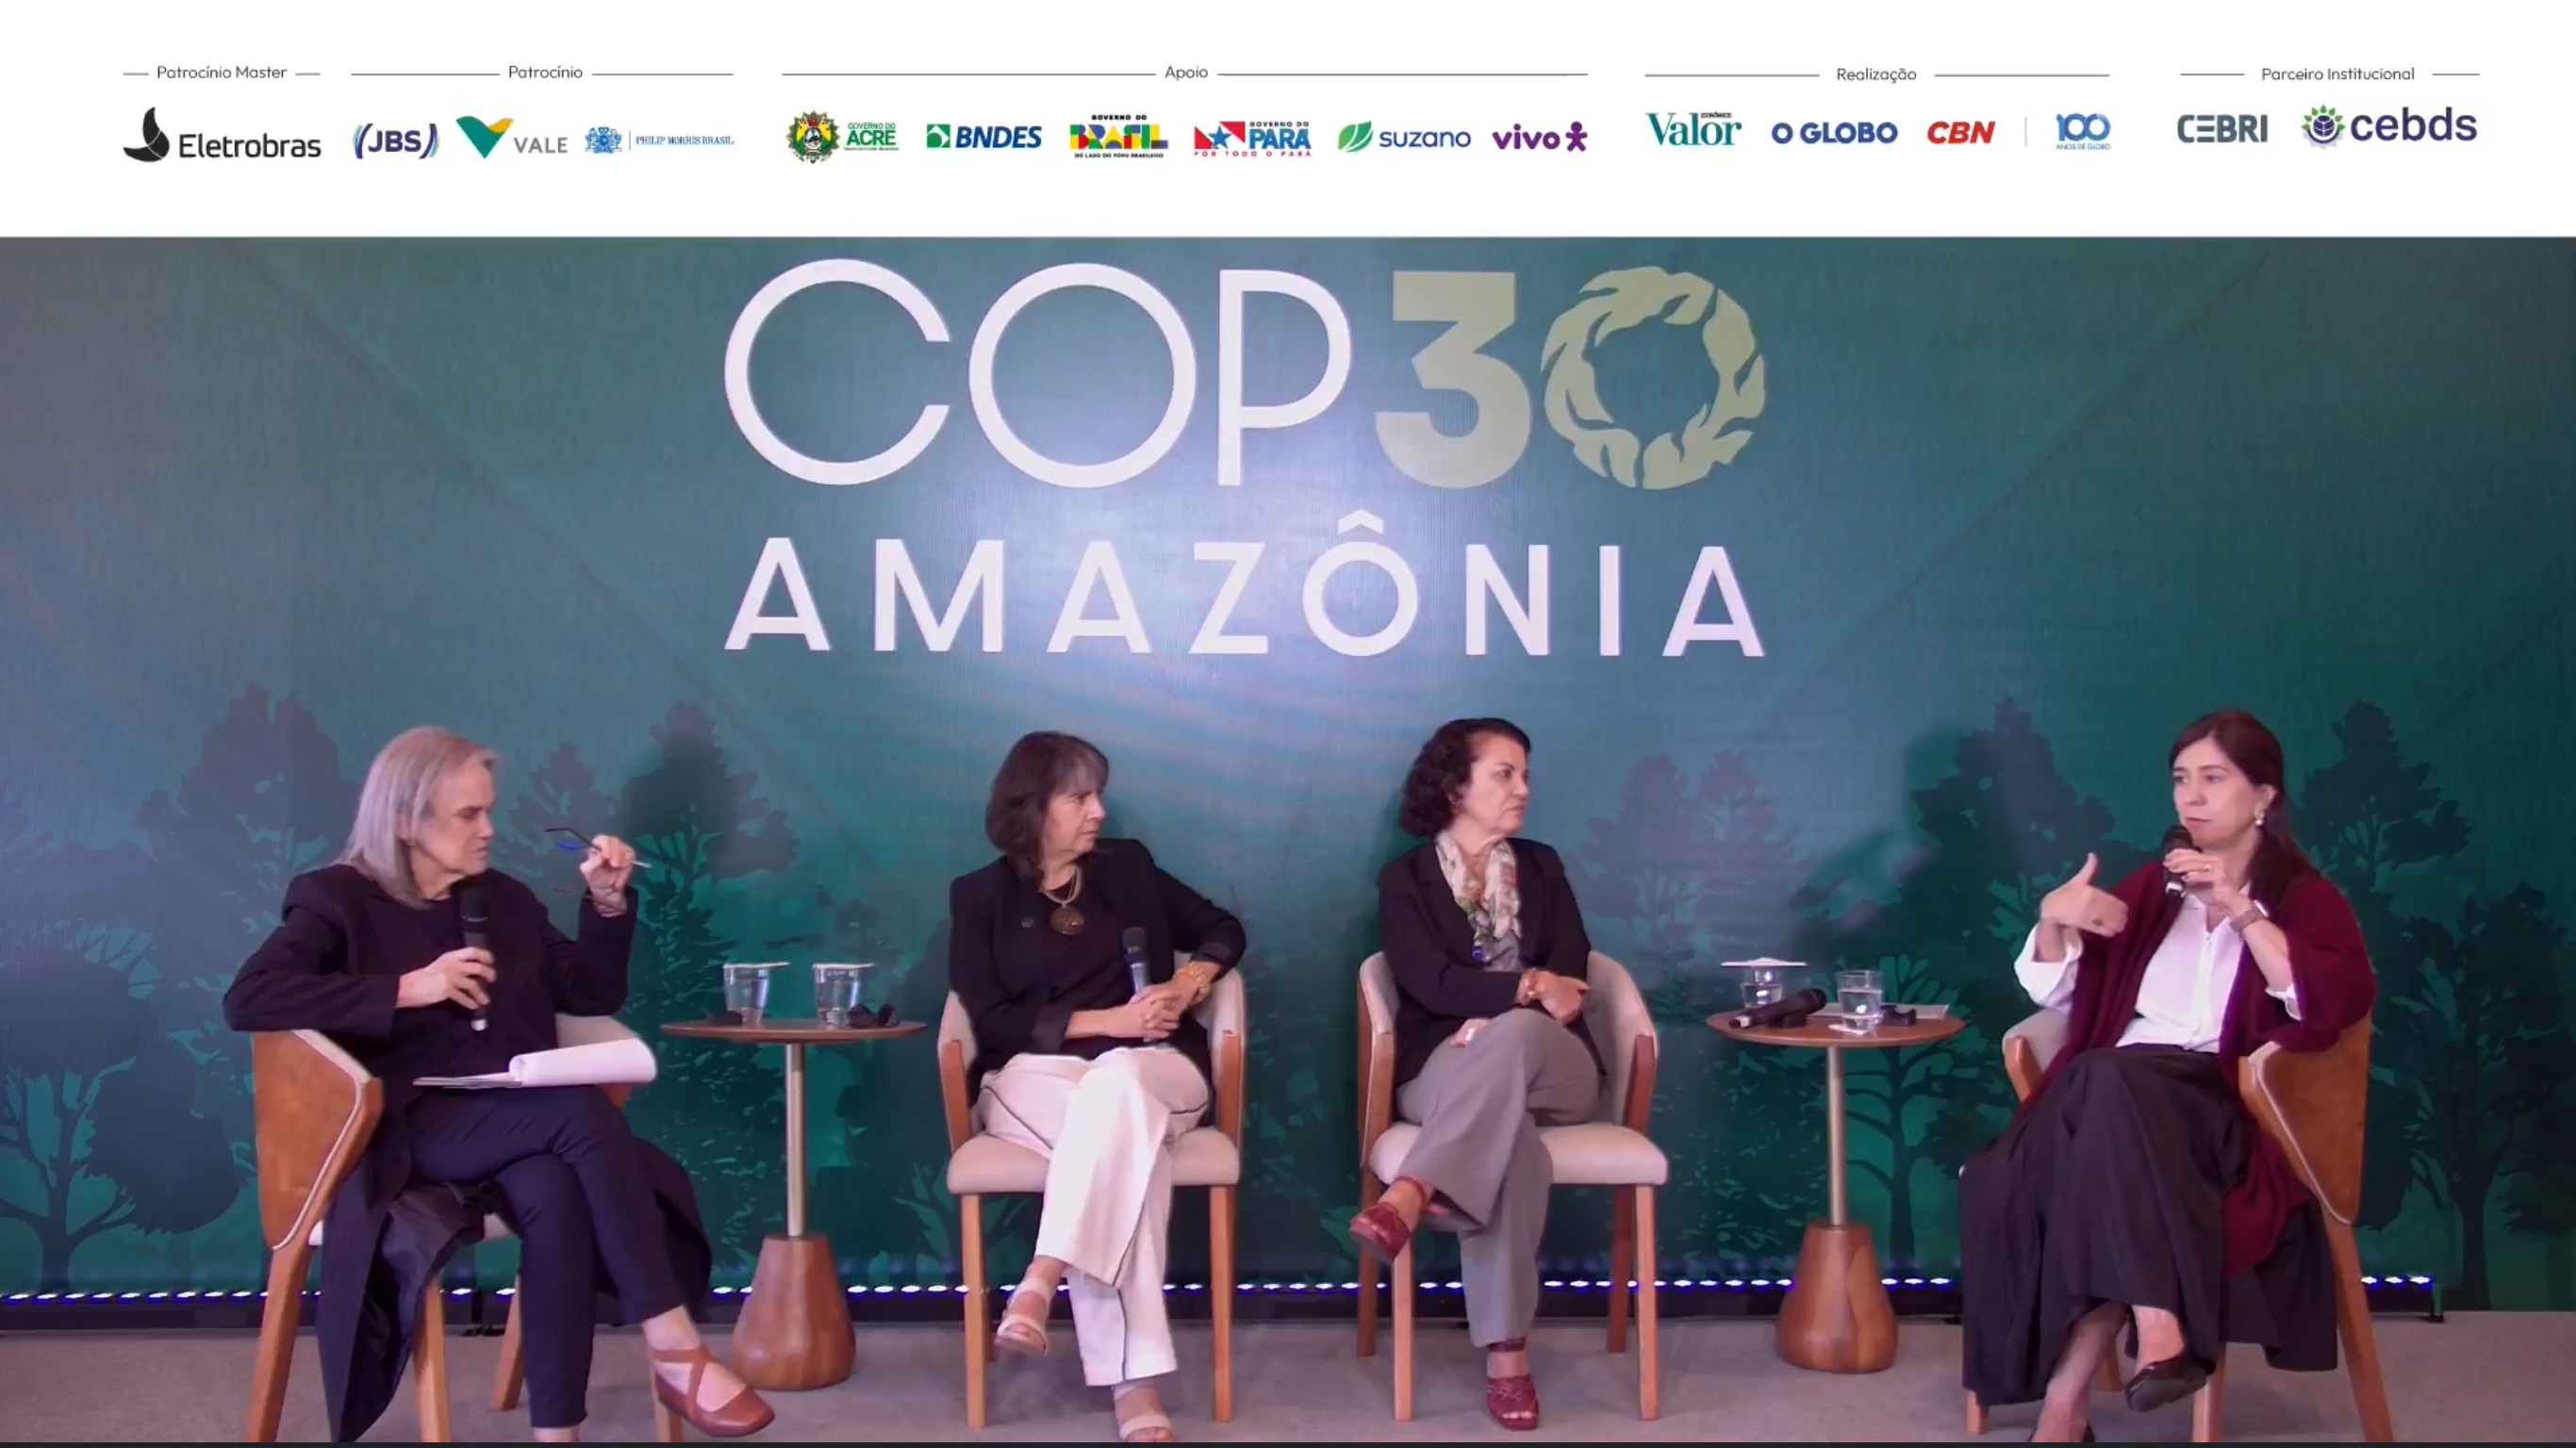This screenshot has height=1448, width=2576.
Task: Select the Vale logo
Action: pos(512,137)
